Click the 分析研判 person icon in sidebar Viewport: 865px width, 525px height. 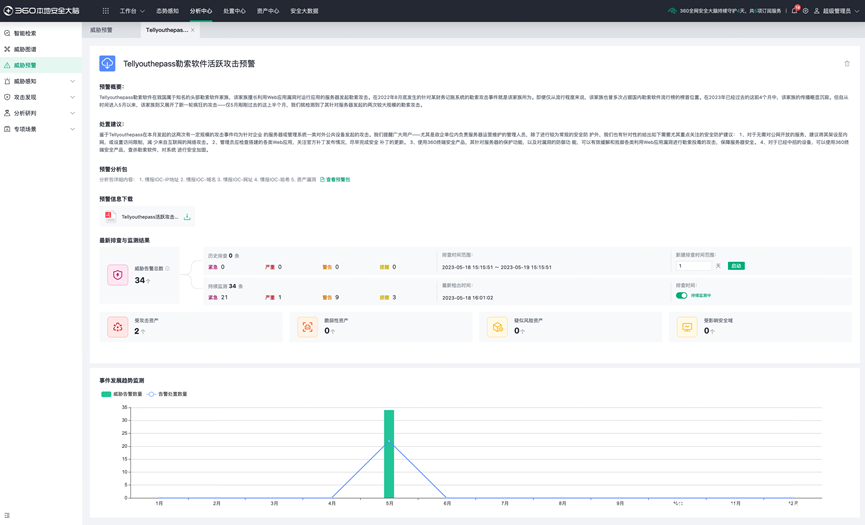pos(7,113)
